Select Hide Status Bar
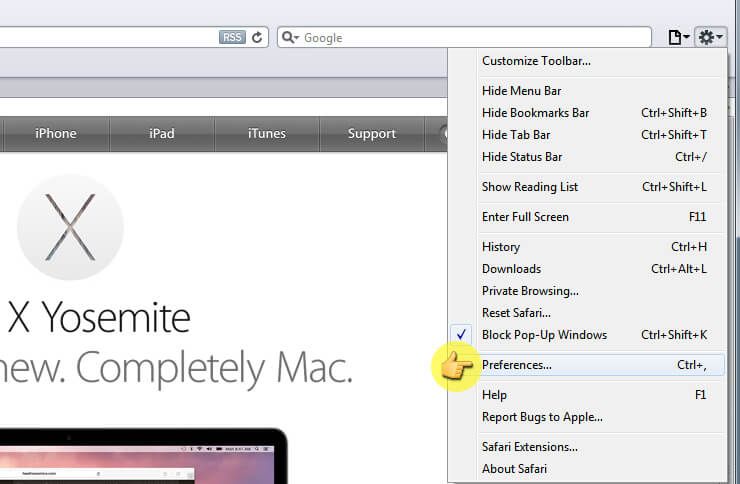 point(588,157)
